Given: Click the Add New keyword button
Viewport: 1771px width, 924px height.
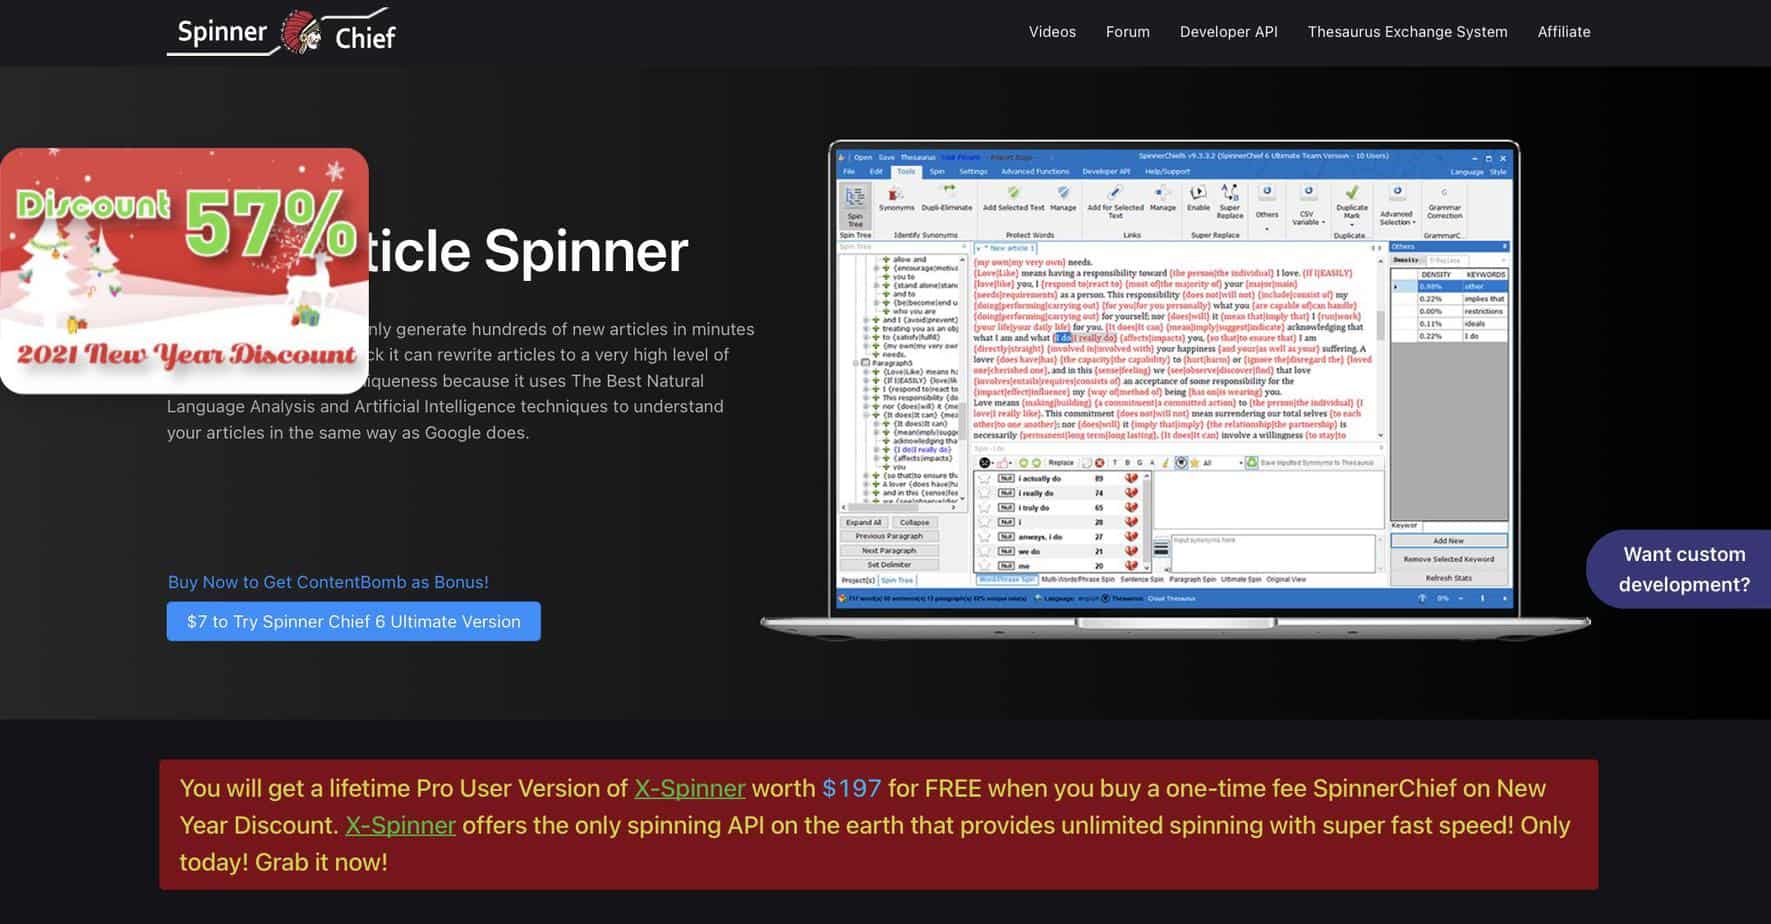Looking at the screenshot, I should [1448, 540].
